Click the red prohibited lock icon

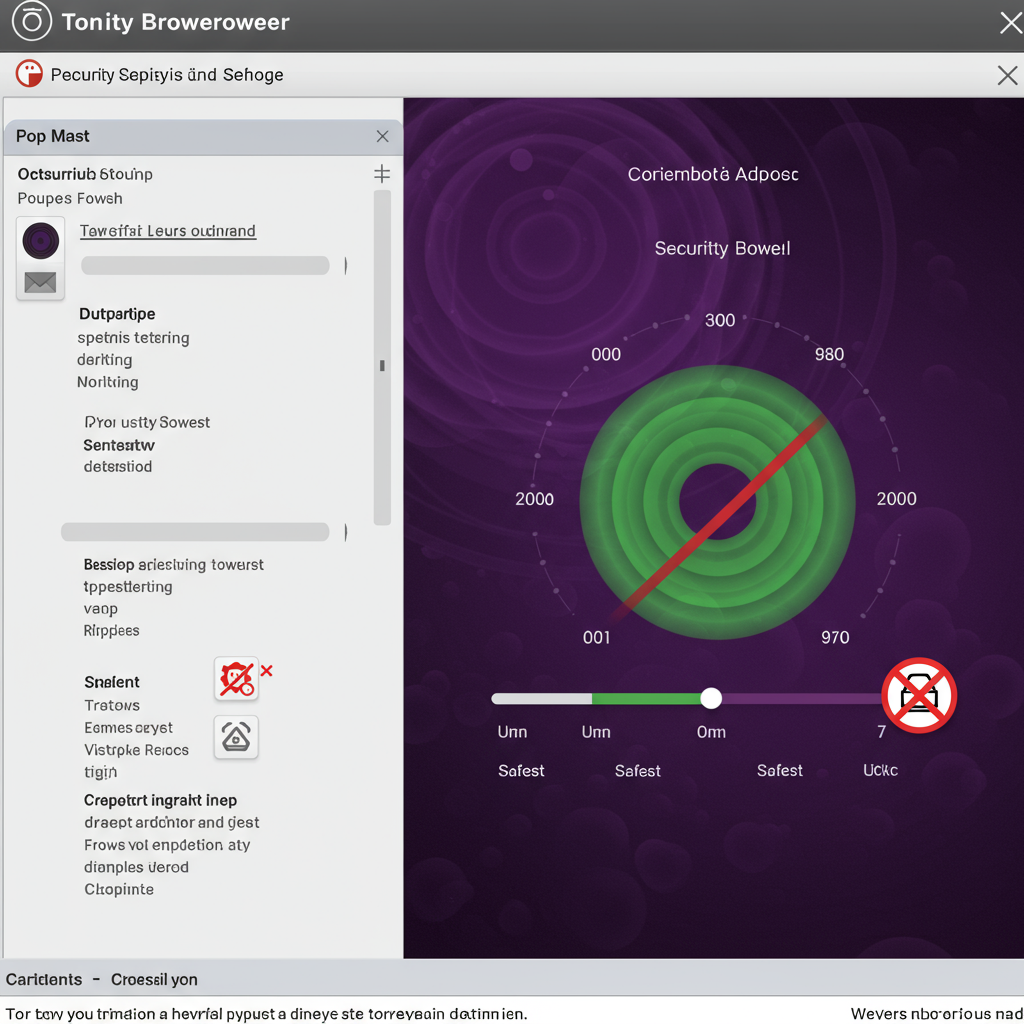[x=919, y=696]
